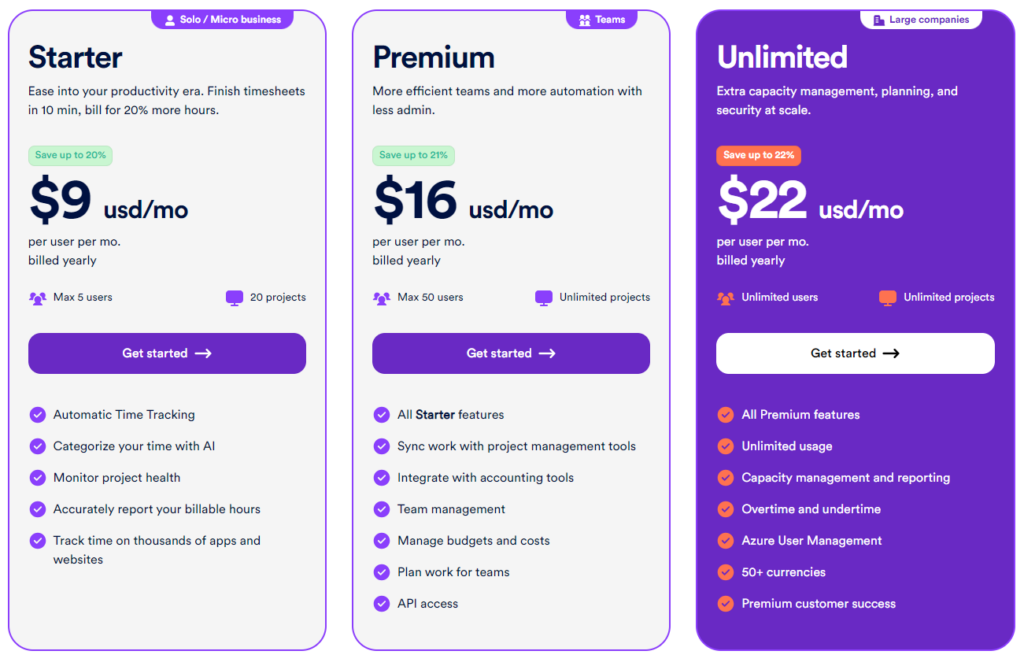Click the orange Save up to 22% tag

758,156
